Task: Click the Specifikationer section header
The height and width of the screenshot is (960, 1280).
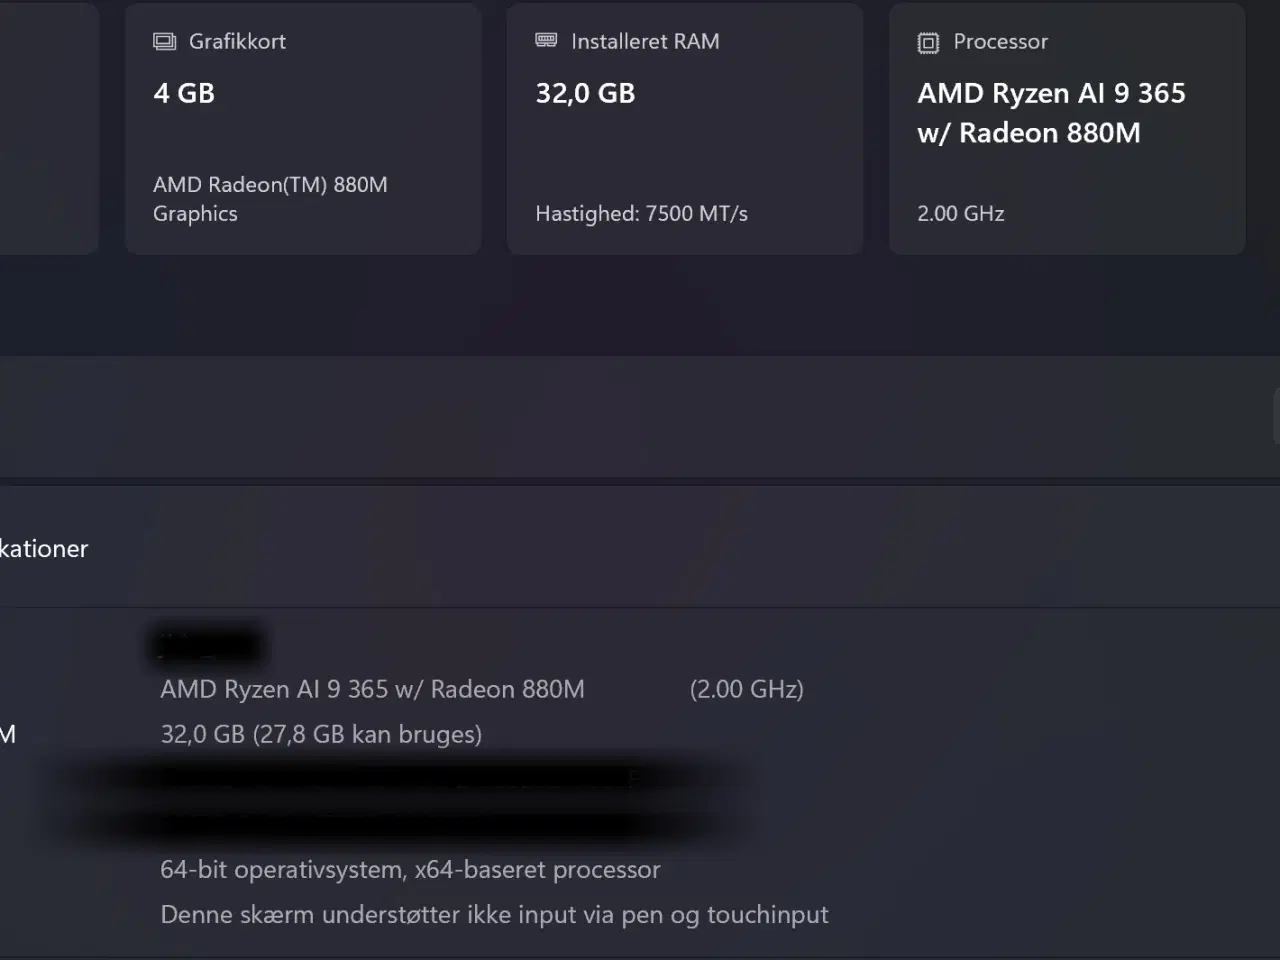Action: (x=44, y=548)
